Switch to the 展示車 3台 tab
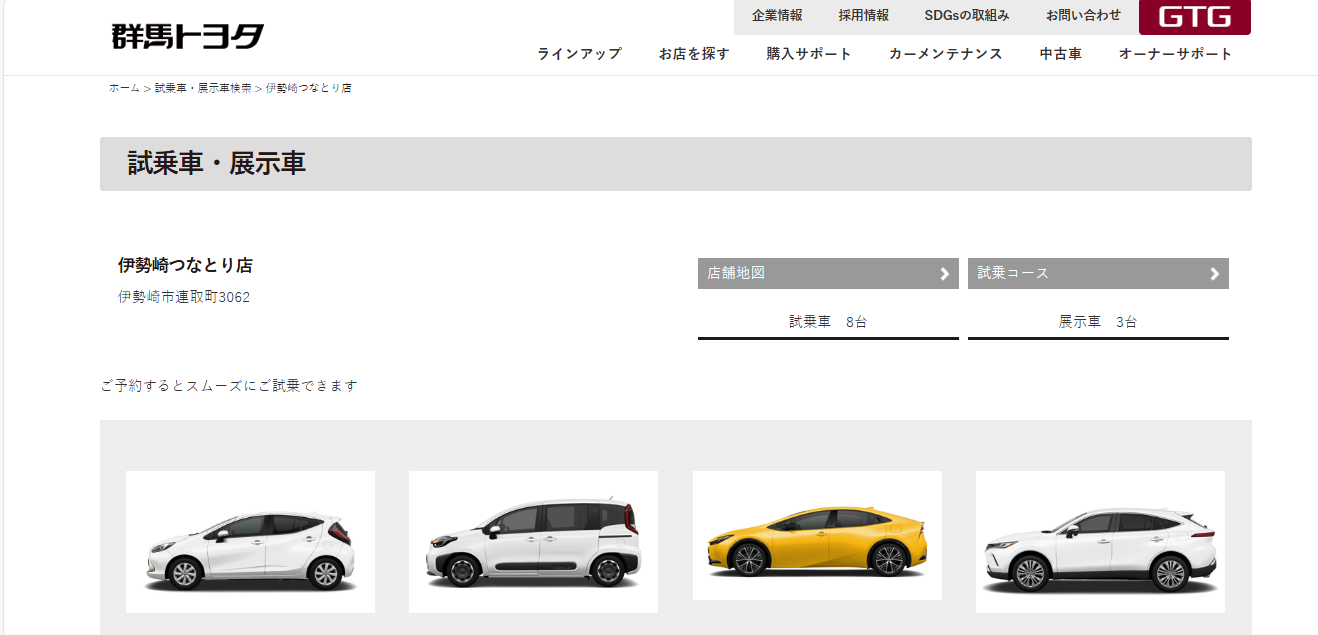This screenshot has width=1318, height=635. coord(1097,322)
